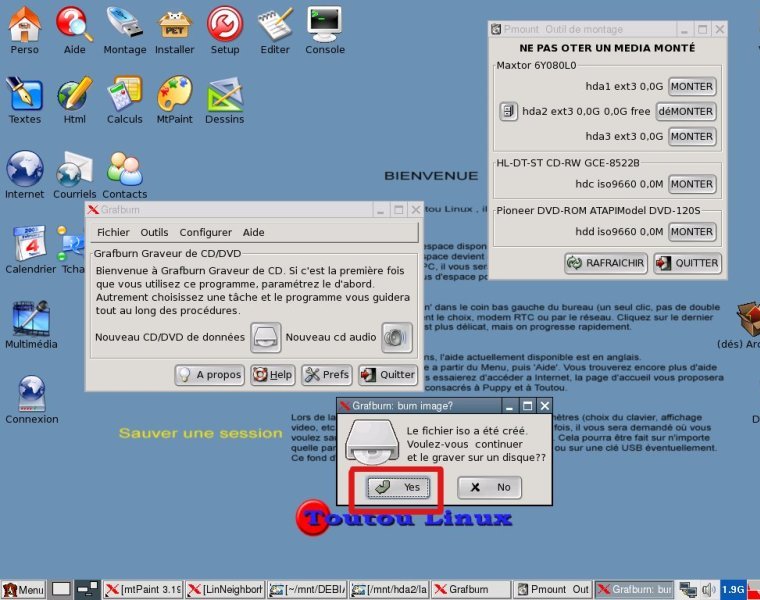The height and width of the screenshot is (600, 760).
Task: Open the Fichier menu in Grafburn
Action: point(113,232)
